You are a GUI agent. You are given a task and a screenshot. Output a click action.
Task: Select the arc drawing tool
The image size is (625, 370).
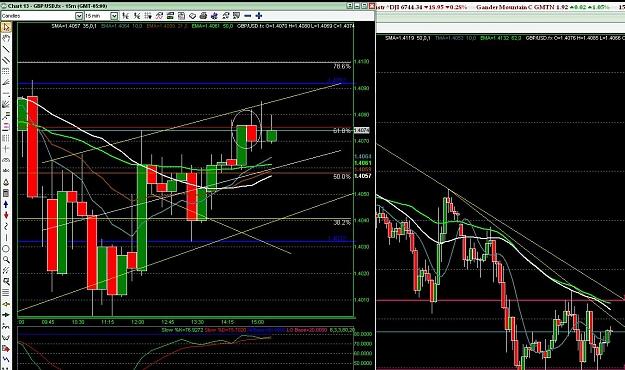click(x=6, y=160)
